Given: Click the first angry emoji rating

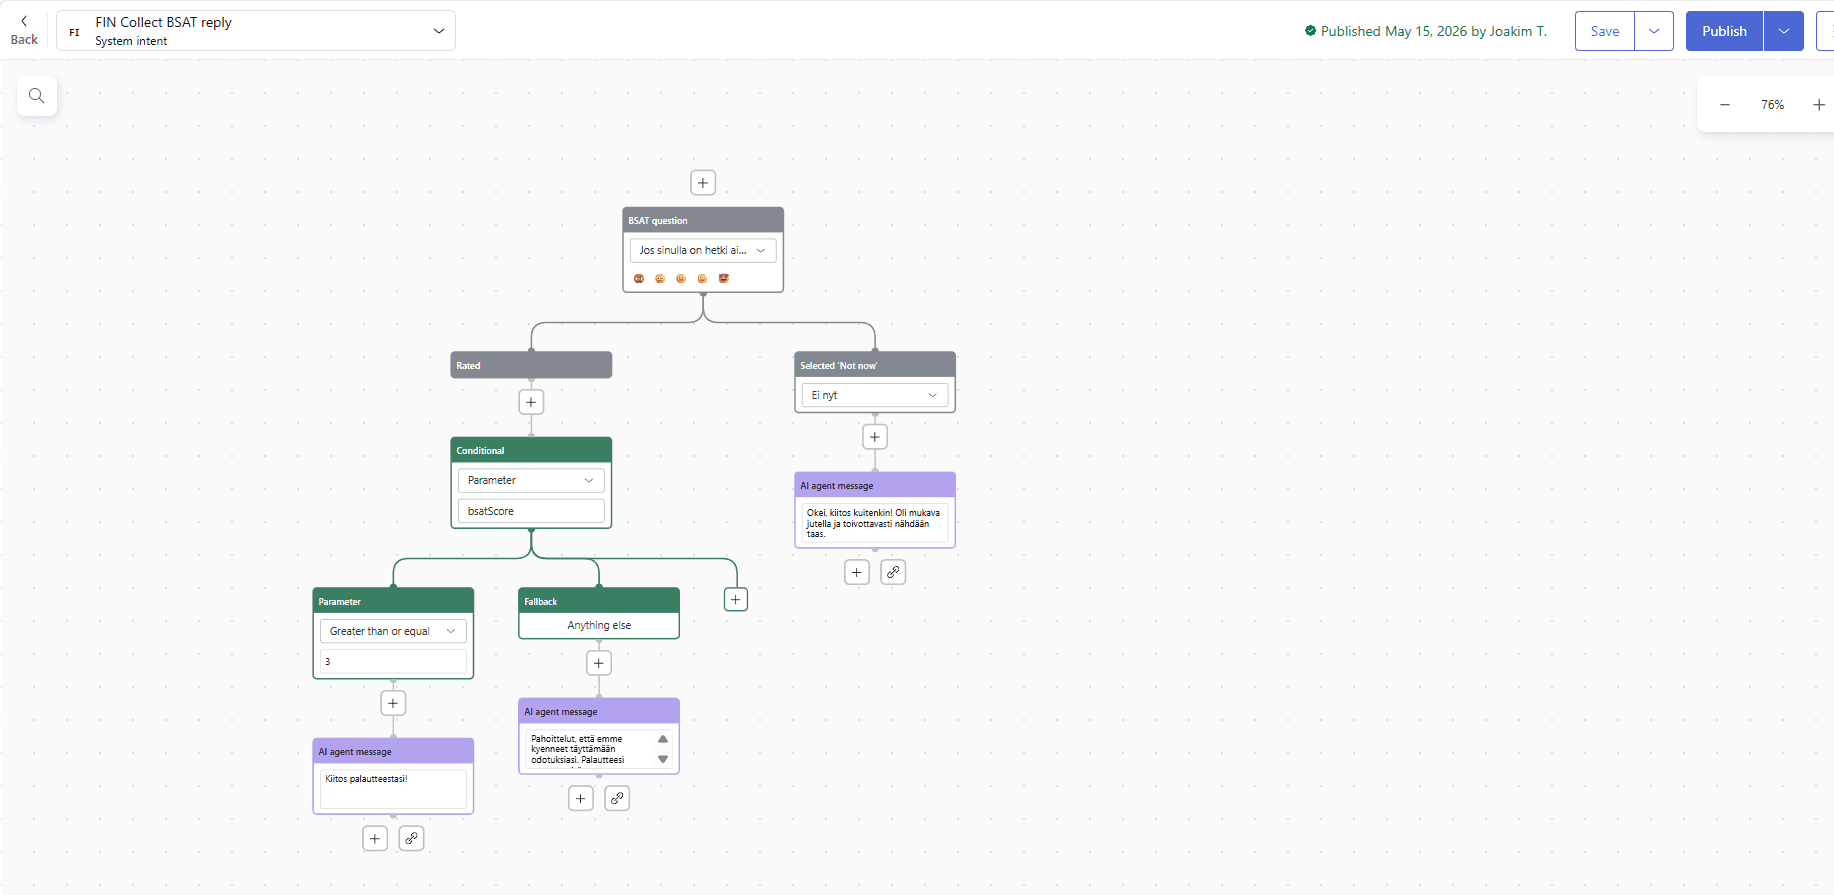Looking at the screenshot, I should point(639,279).
